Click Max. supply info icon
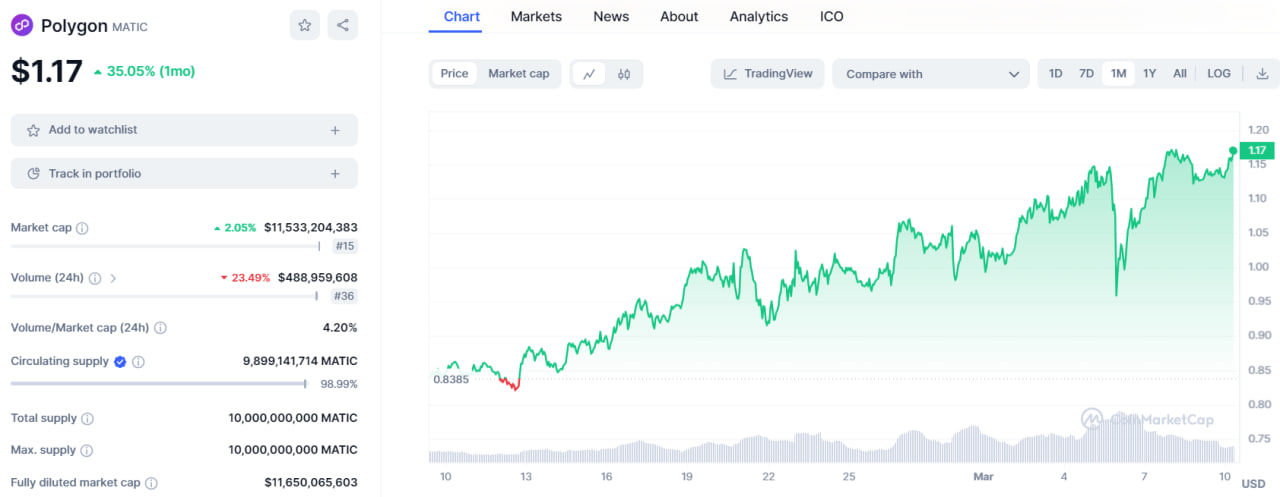The image size is (1280, 497). pos(87,451)
